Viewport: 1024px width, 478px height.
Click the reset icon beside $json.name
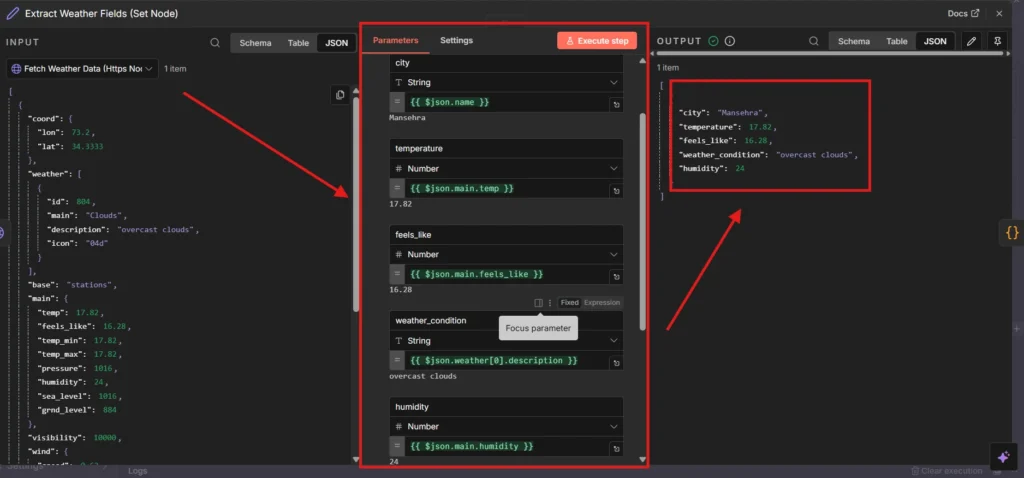616,104
